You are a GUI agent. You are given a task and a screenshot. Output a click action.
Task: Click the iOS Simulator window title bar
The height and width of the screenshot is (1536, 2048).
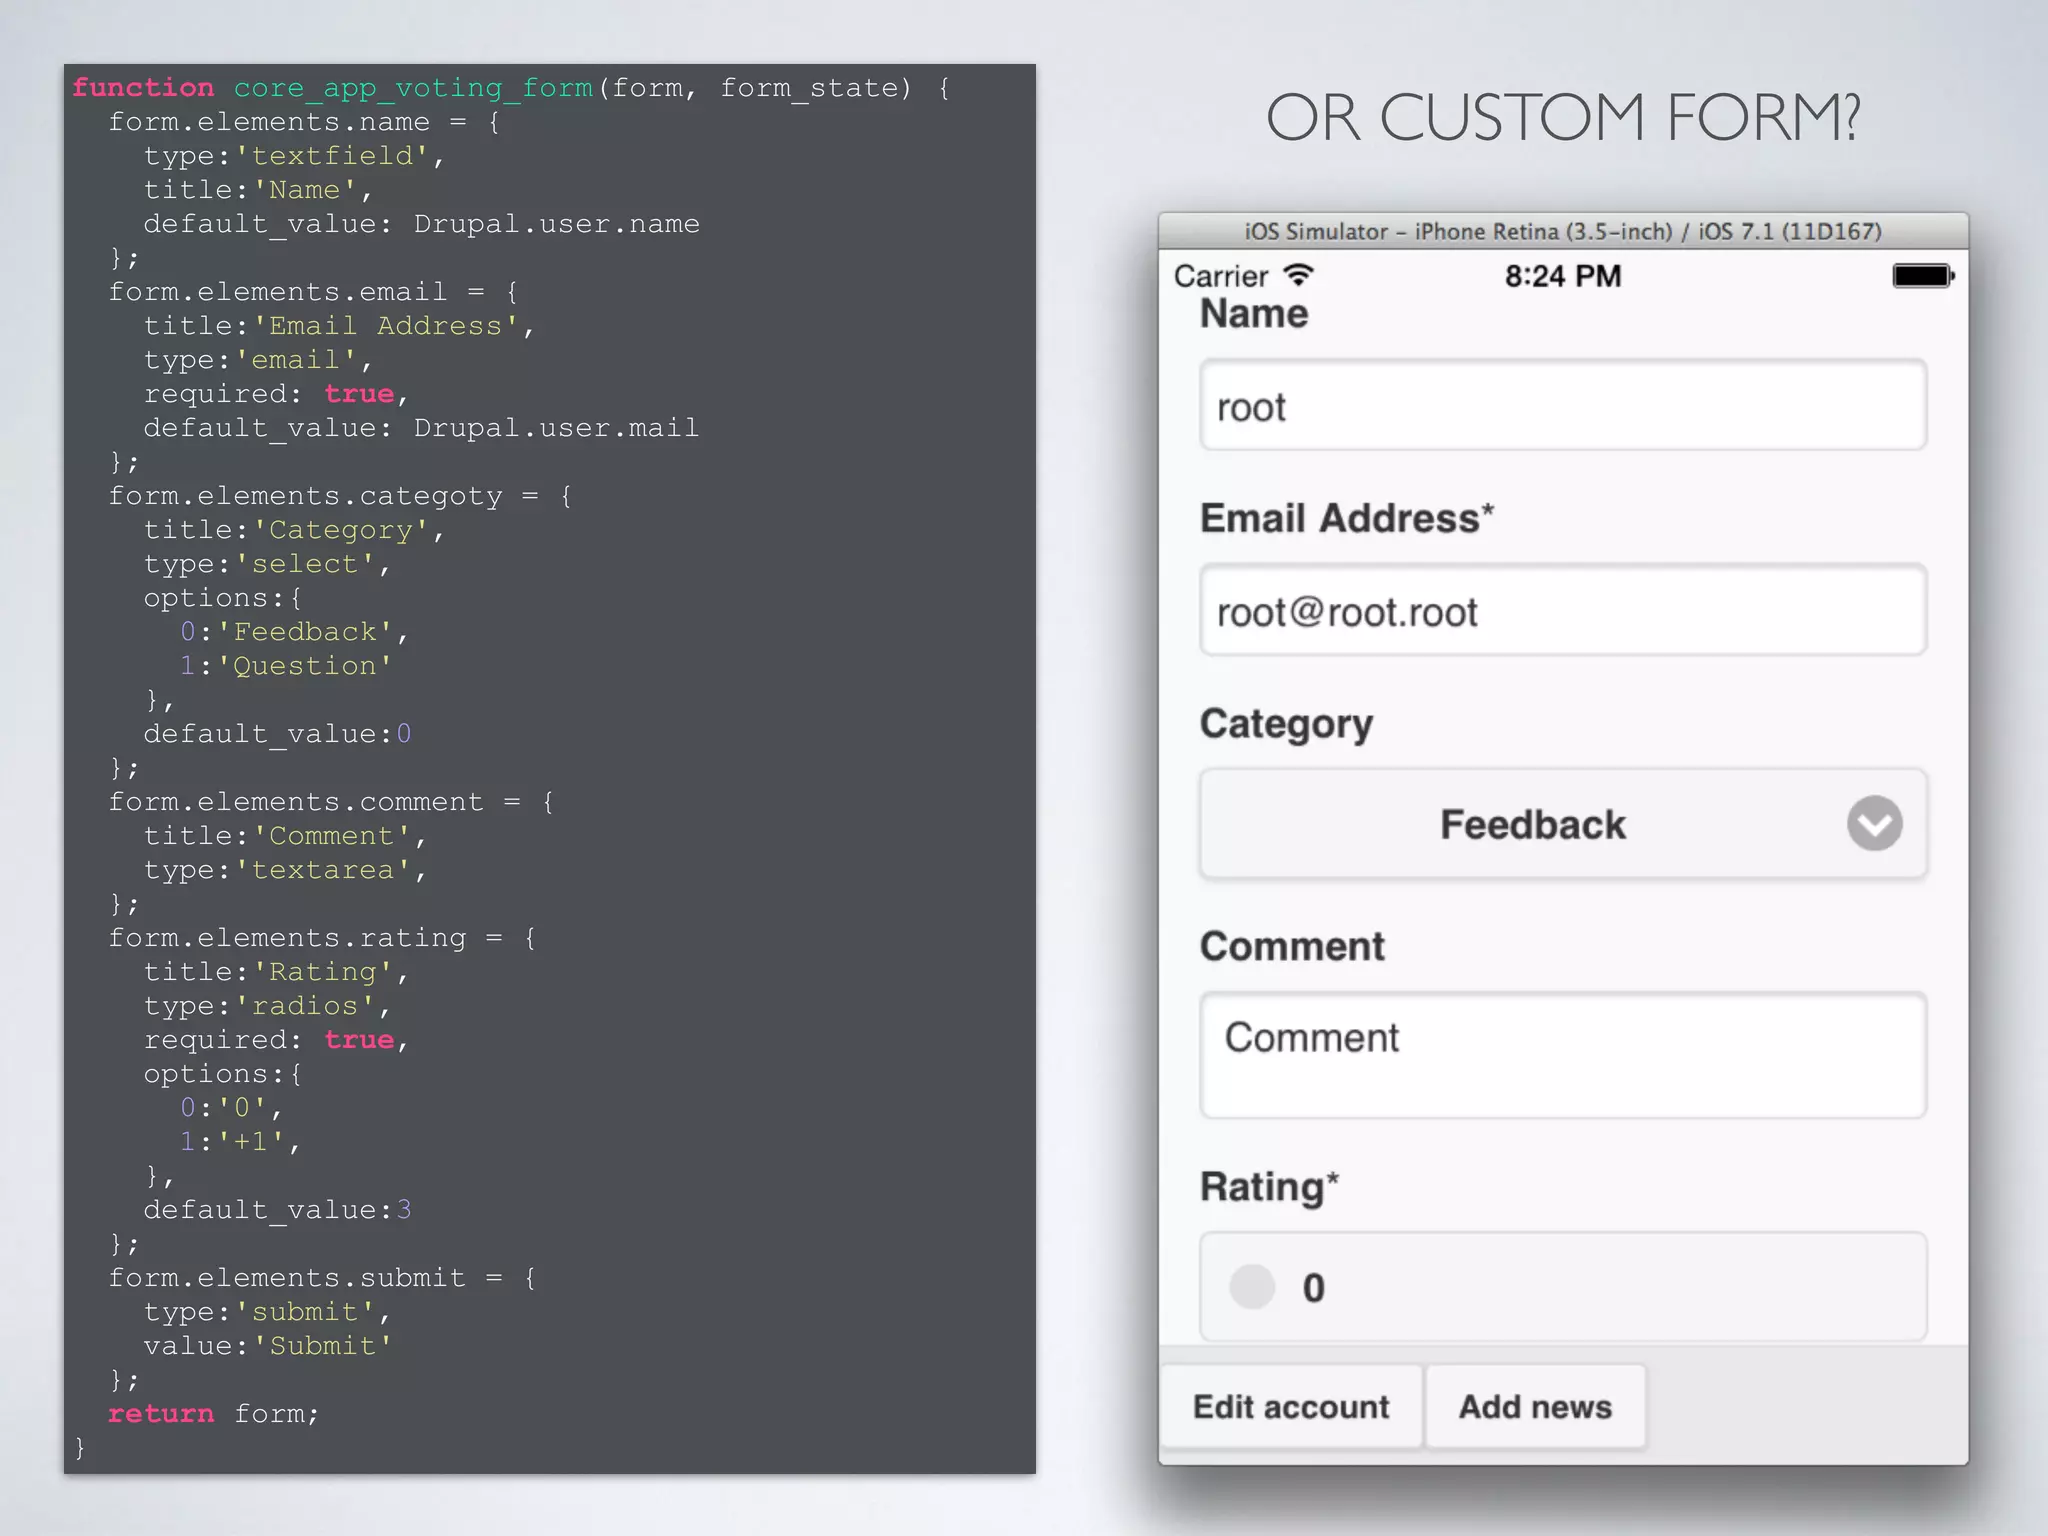(1563, 231)
